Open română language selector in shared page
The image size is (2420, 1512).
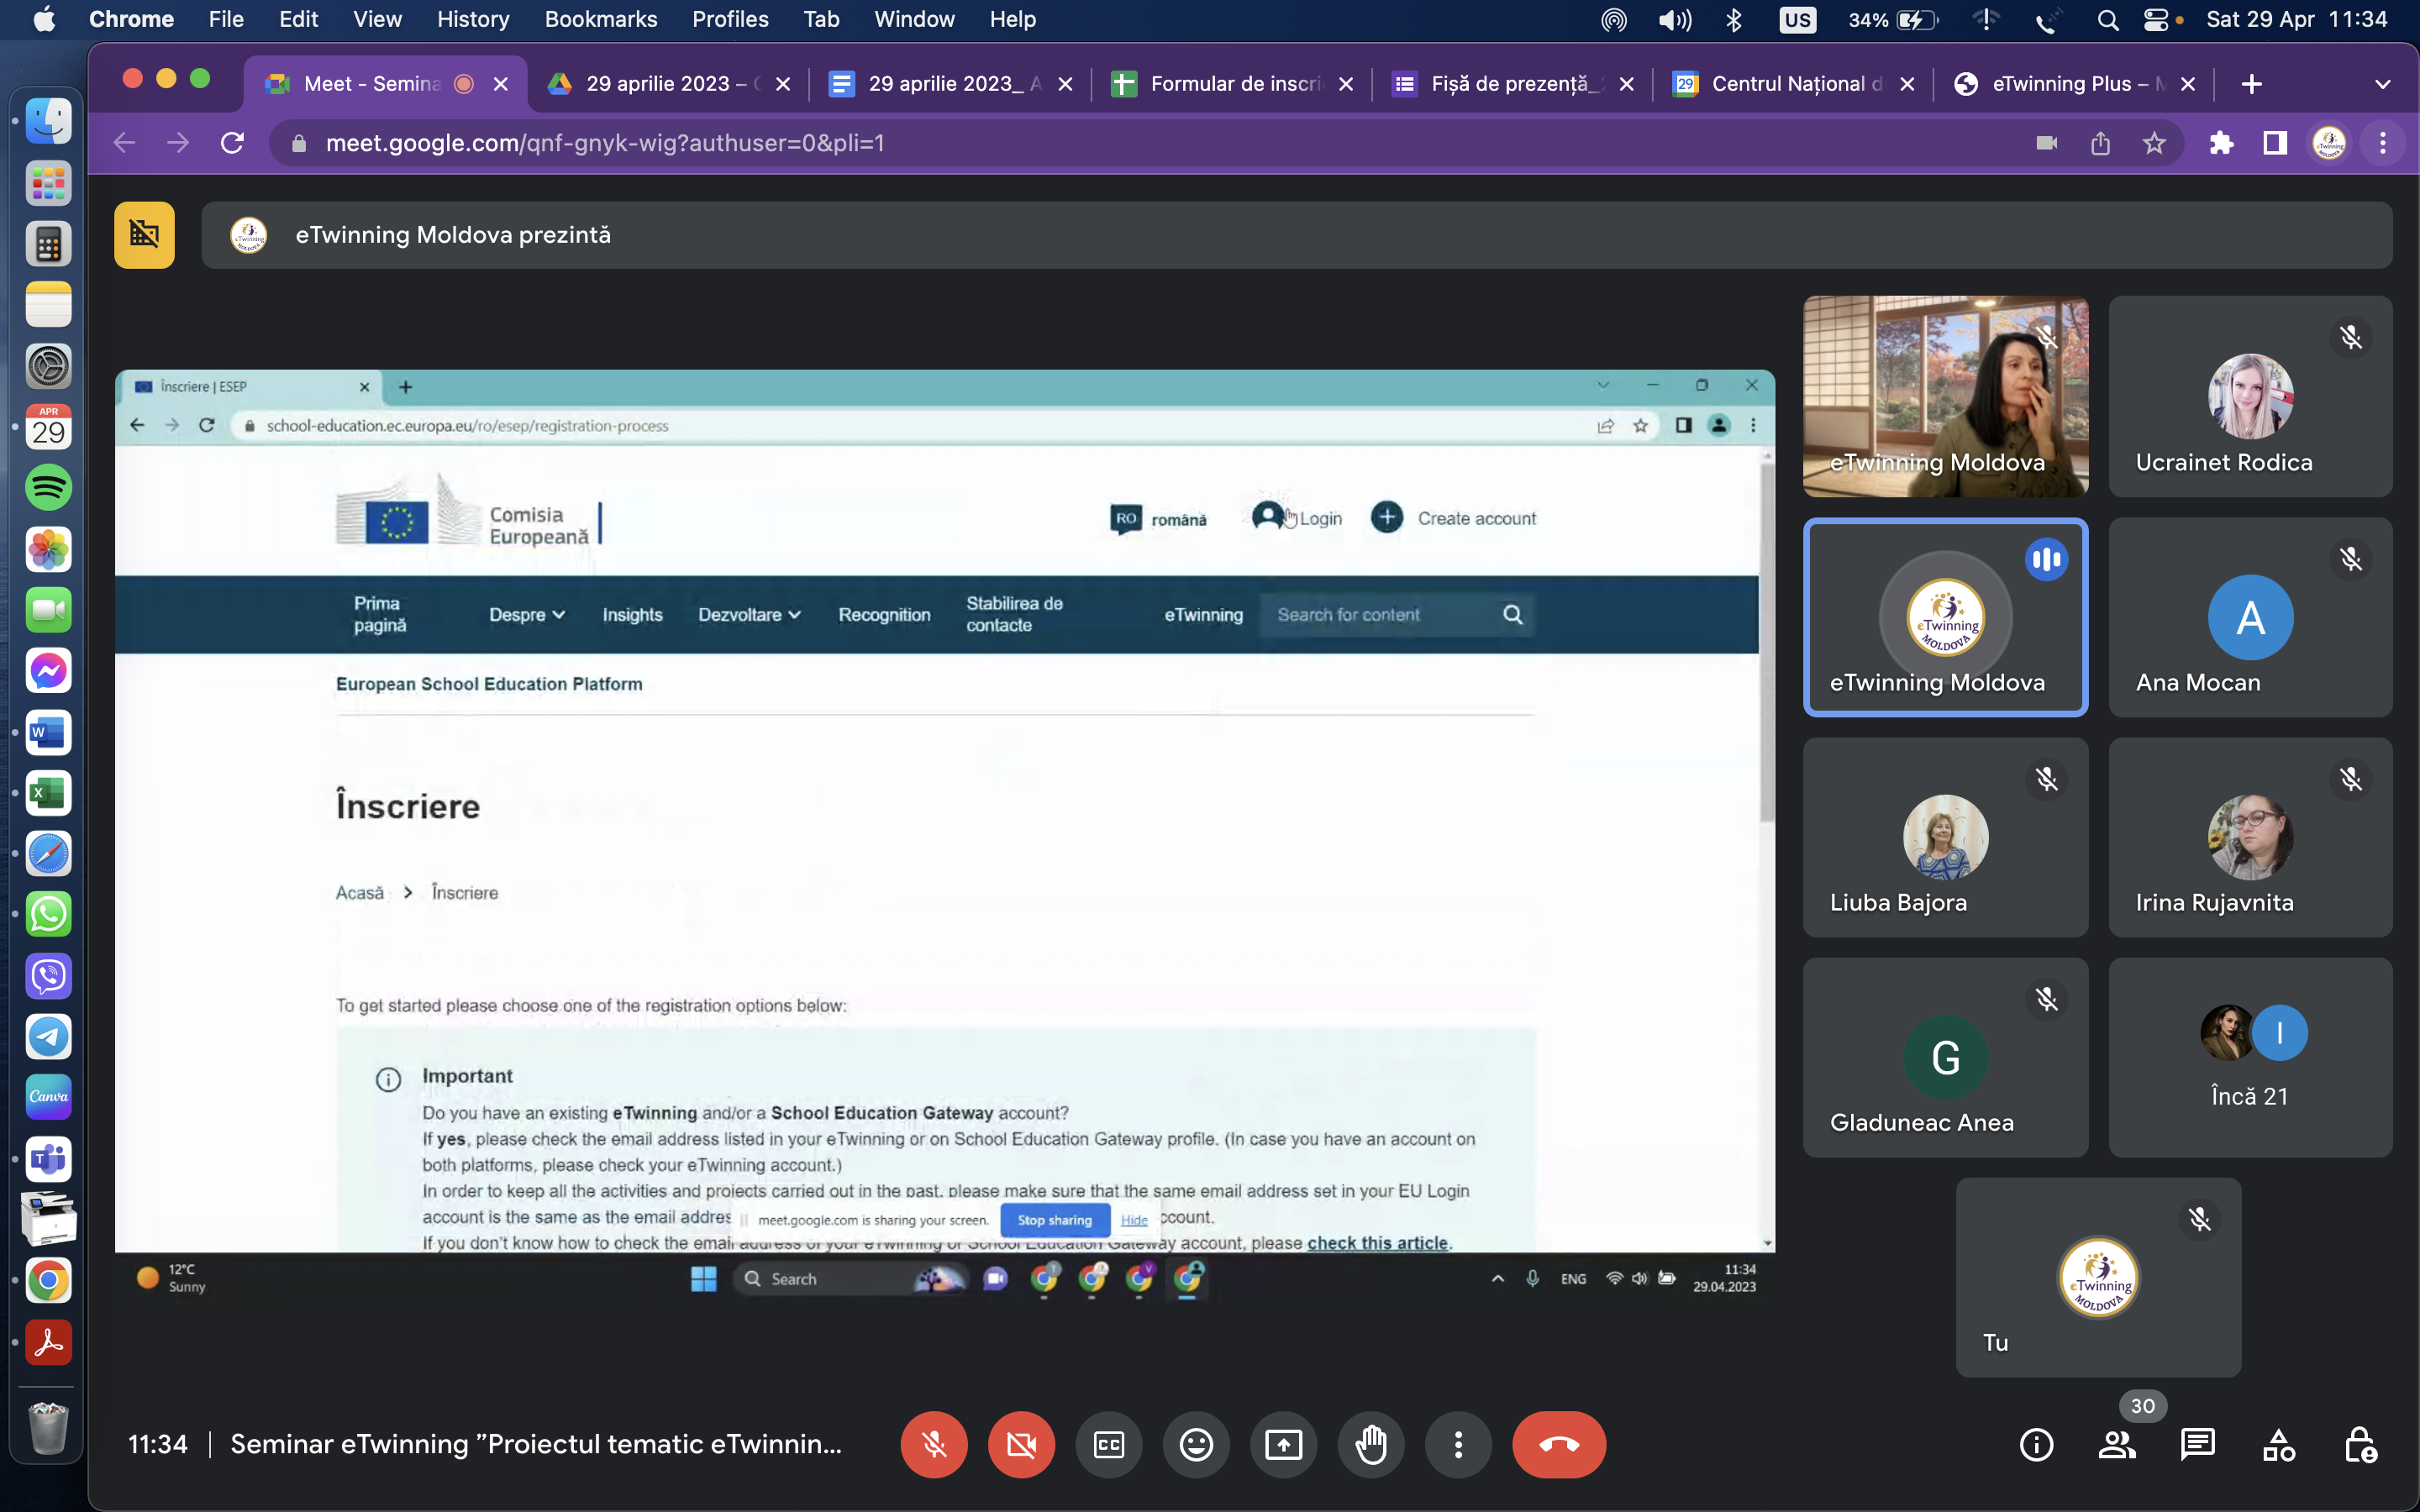[1158, 519]
